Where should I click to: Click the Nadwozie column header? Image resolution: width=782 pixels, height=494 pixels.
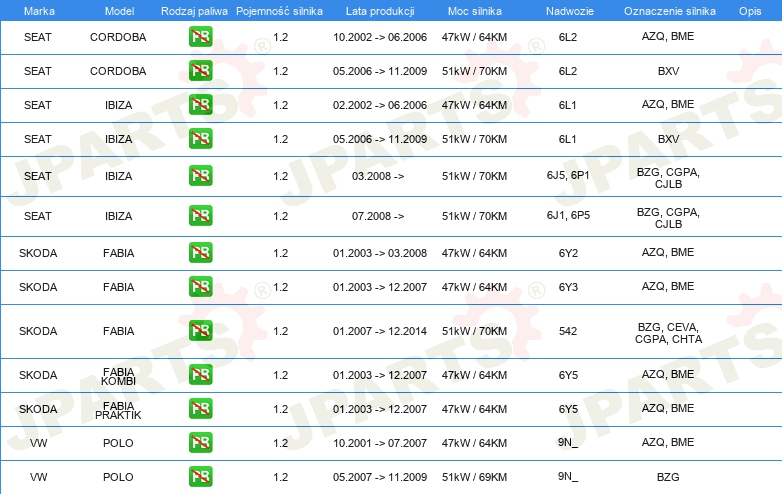[x=567, y=9]
